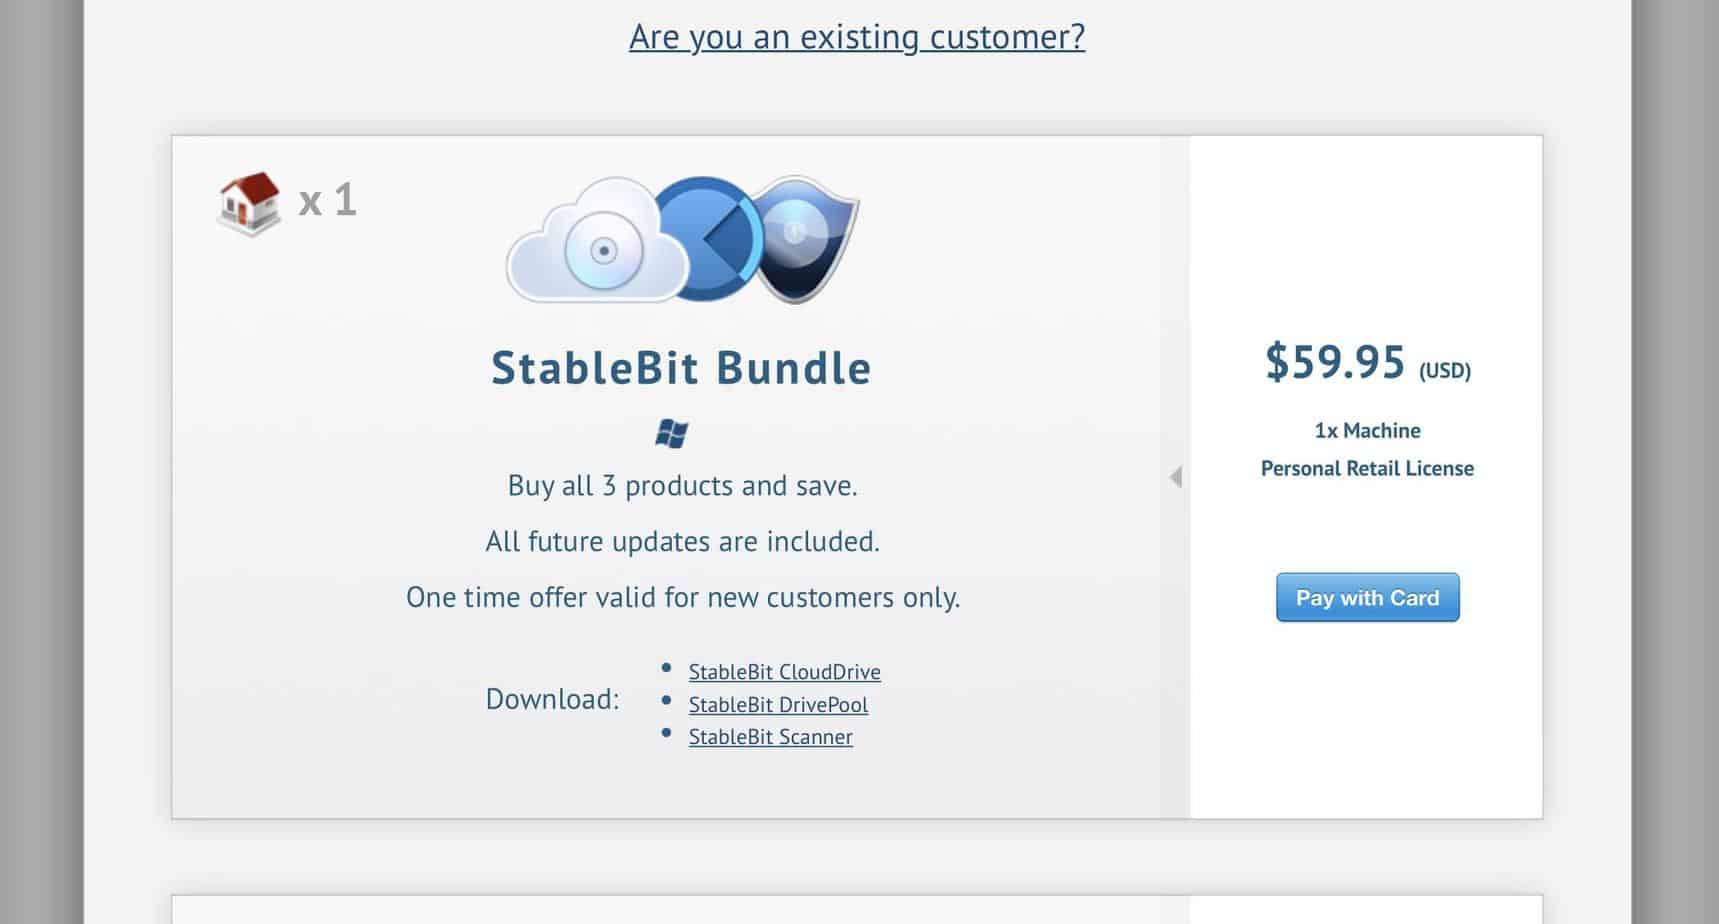
Task: Open the 'Are you an existing customer?' link
Action: click(857, 36)
